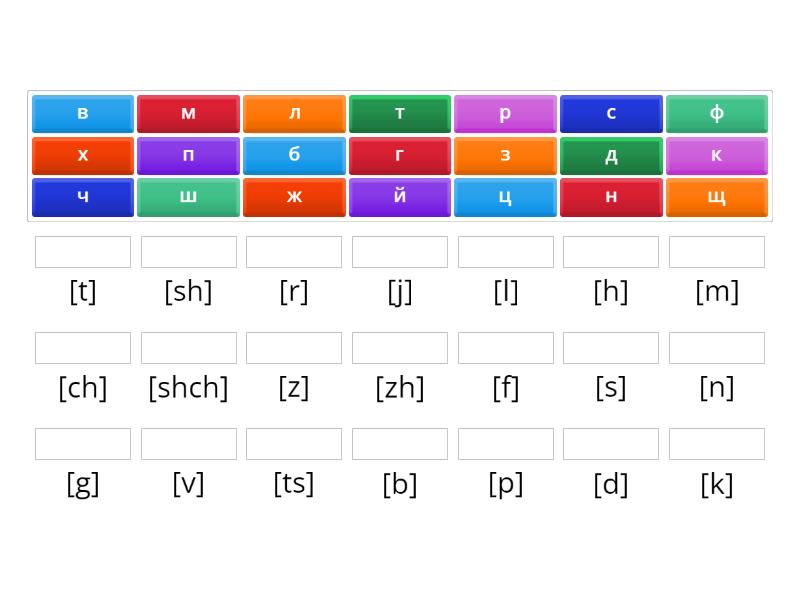Image resolution: width=800 pixels, height=600 pixels.
Task: Click the answer box above [shch] label
Action: (x=188, y=348)
